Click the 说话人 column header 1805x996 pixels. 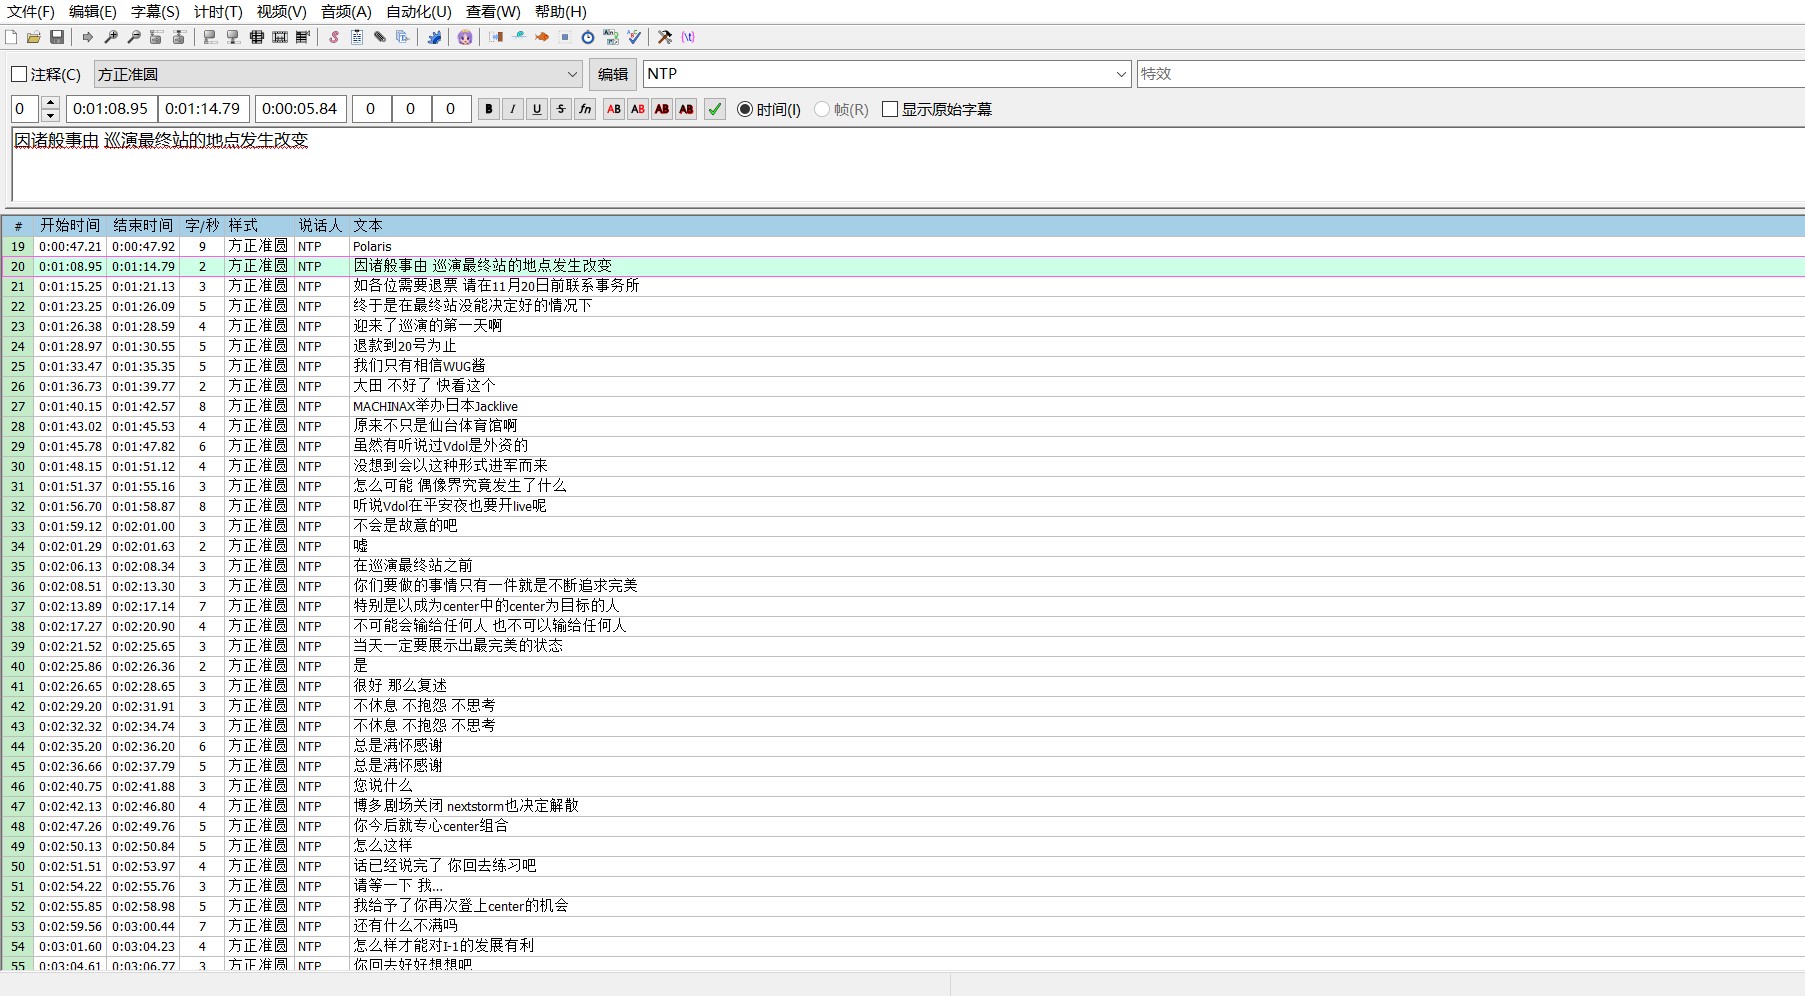(x=320, y=226)
